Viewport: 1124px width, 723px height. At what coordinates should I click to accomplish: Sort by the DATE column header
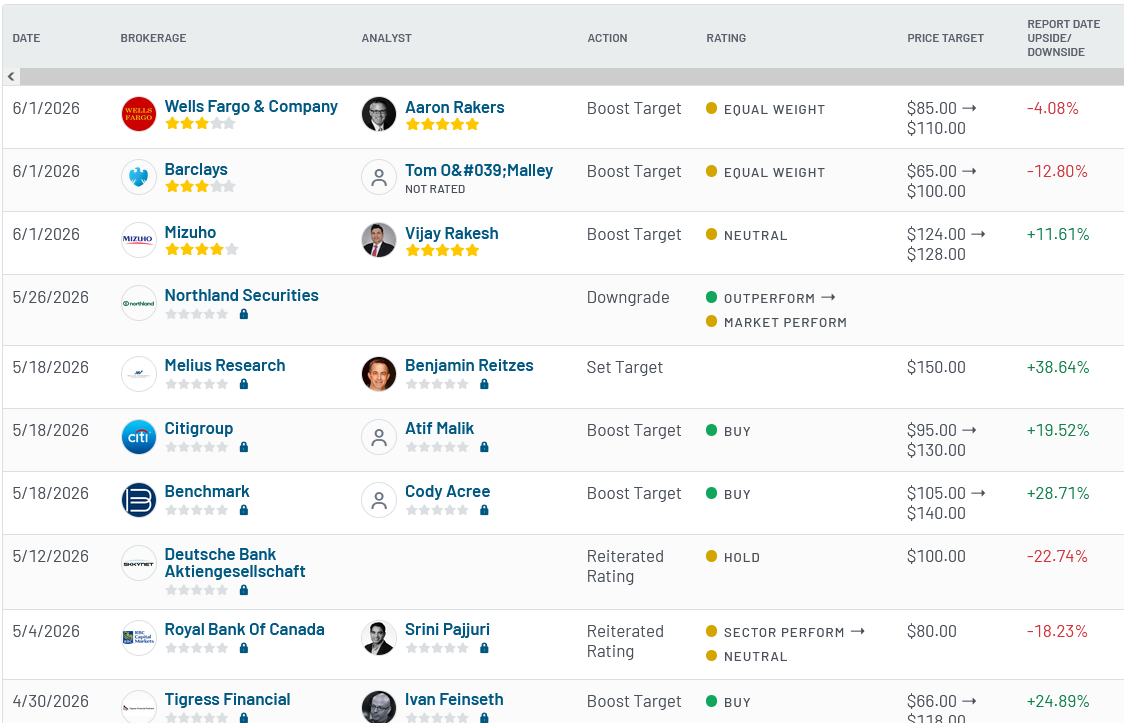coord(27,38)
